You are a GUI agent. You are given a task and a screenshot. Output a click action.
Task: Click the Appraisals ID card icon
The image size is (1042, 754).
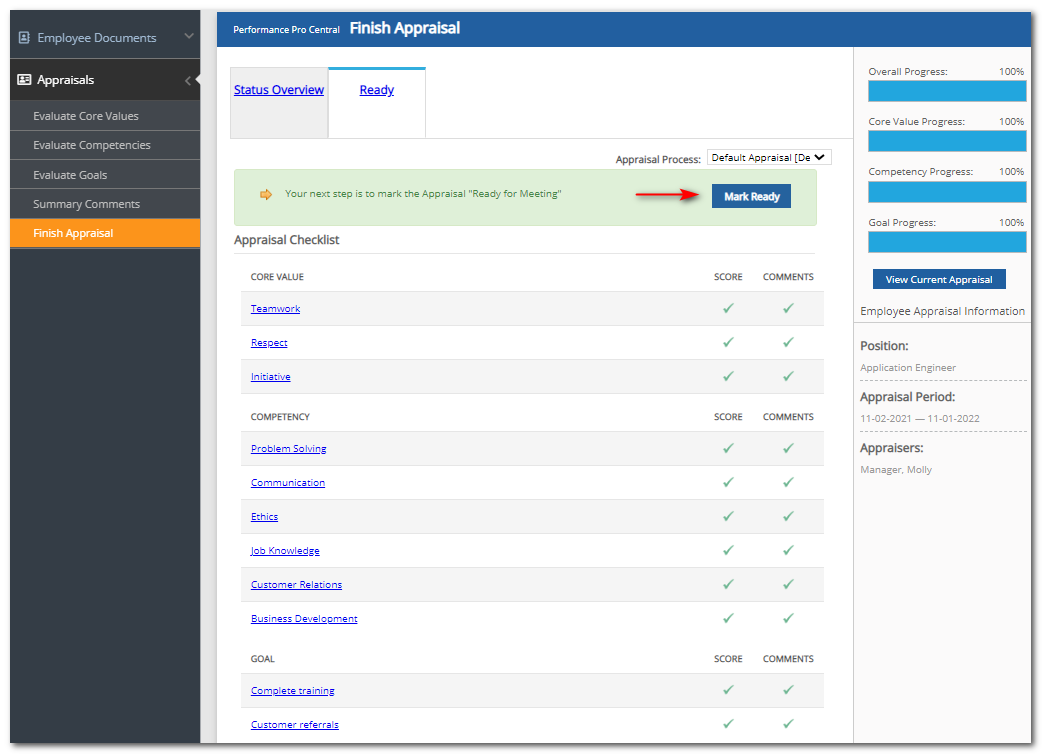pos(24,80)
